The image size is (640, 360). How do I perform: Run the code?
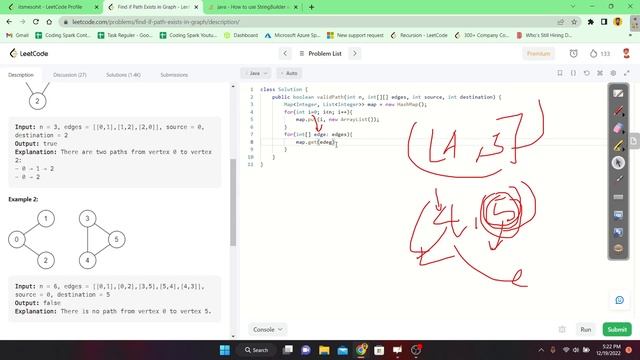coord(586,329)
